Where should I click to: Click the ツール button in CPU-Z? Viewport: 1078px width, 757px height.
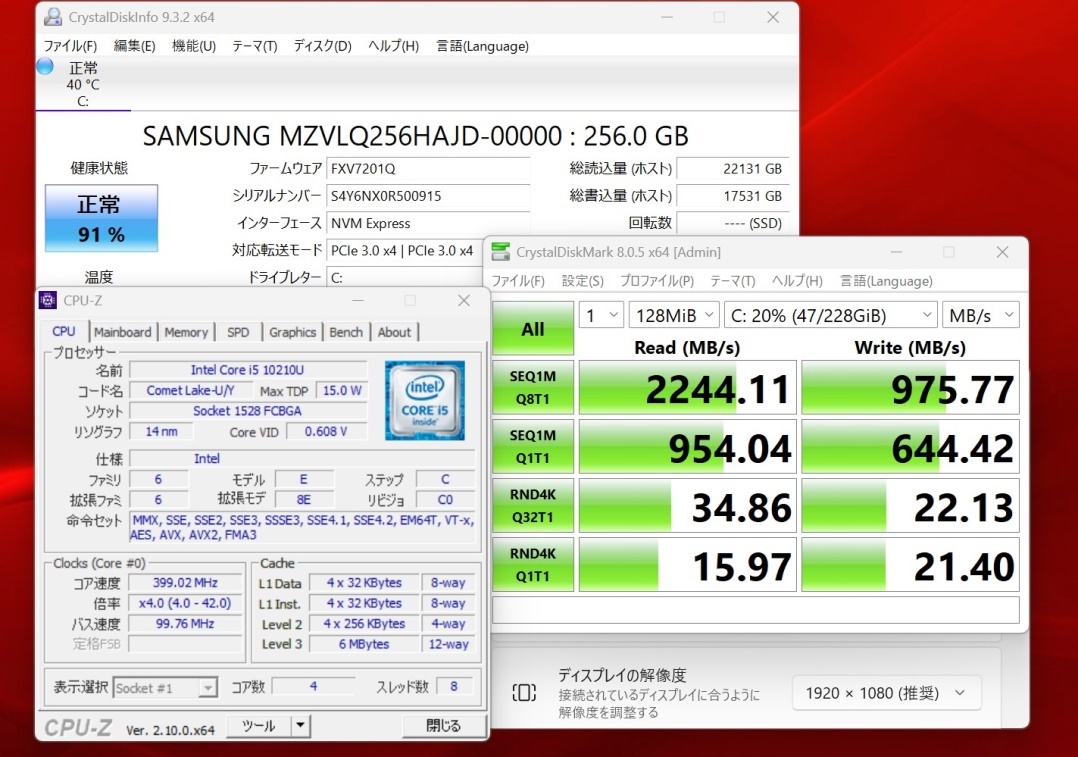click(x=258, y=725)
